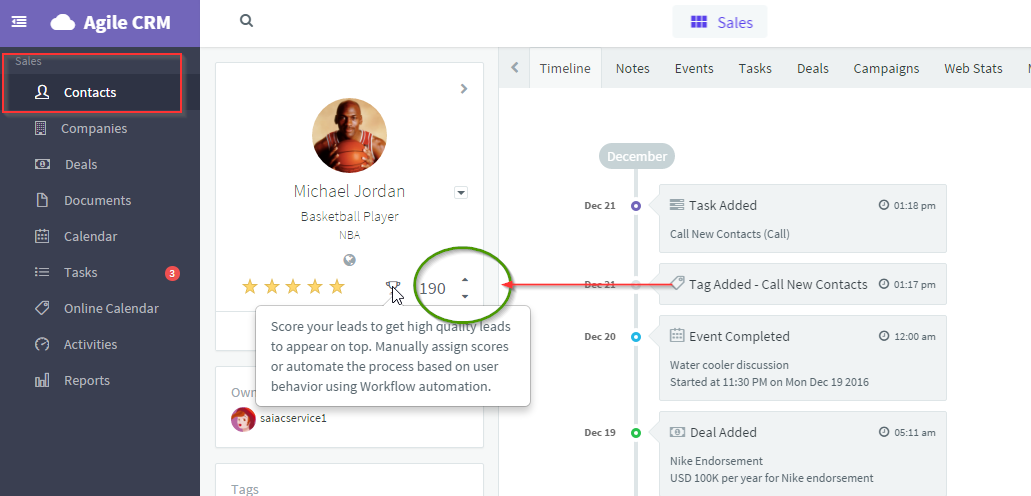
Task: Click the Michael Jordan name heading
Action: point(349,191)
